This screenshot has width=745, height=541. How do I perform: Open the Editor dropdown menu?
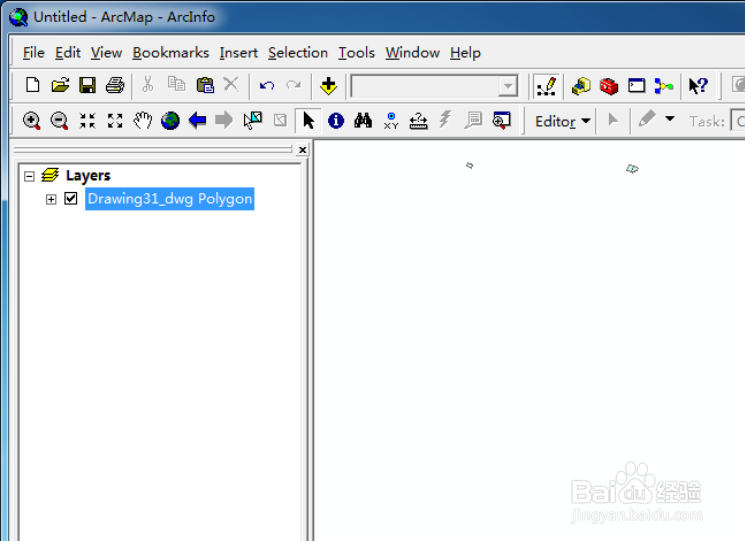pyautogui.click(x=563, y=122)
